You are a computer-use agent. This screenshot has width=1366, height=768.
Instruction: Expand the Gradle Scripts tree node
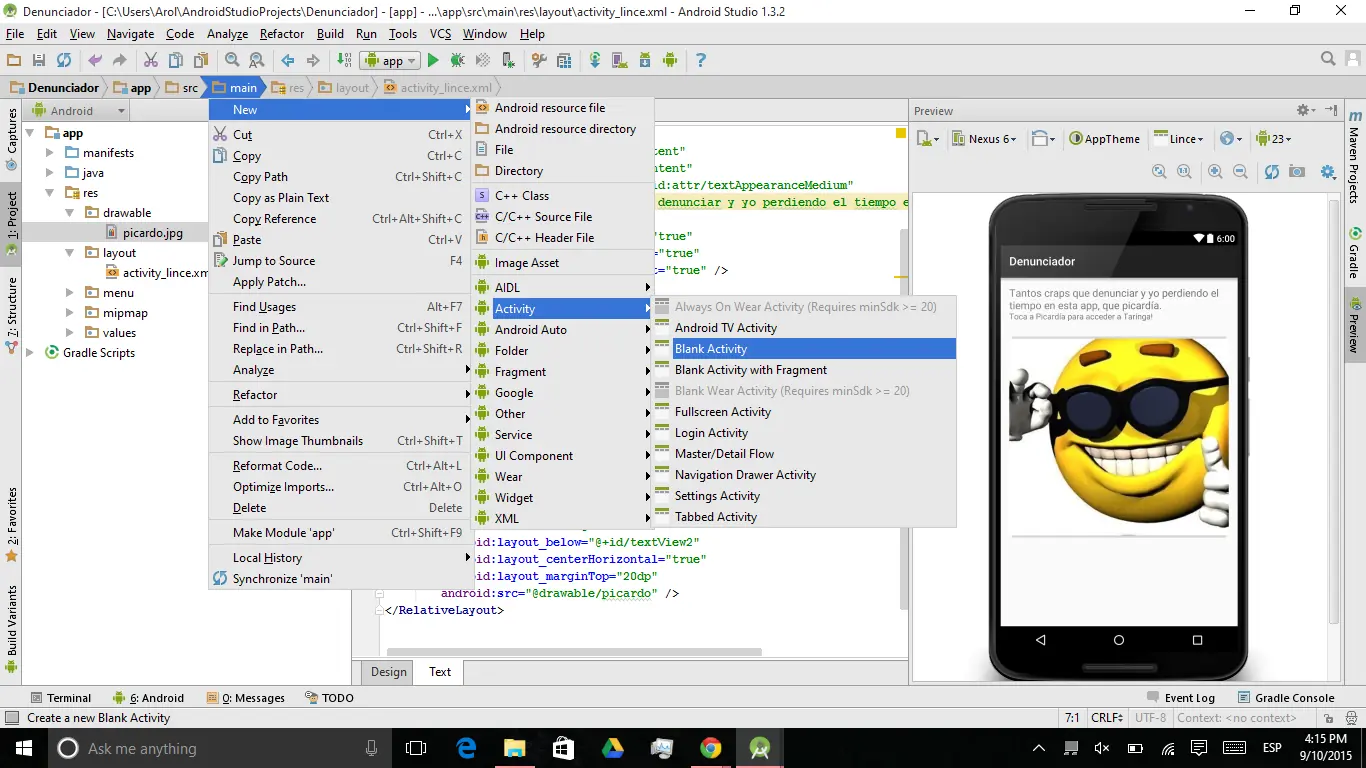pyautogui.click(x=31, y=353)
